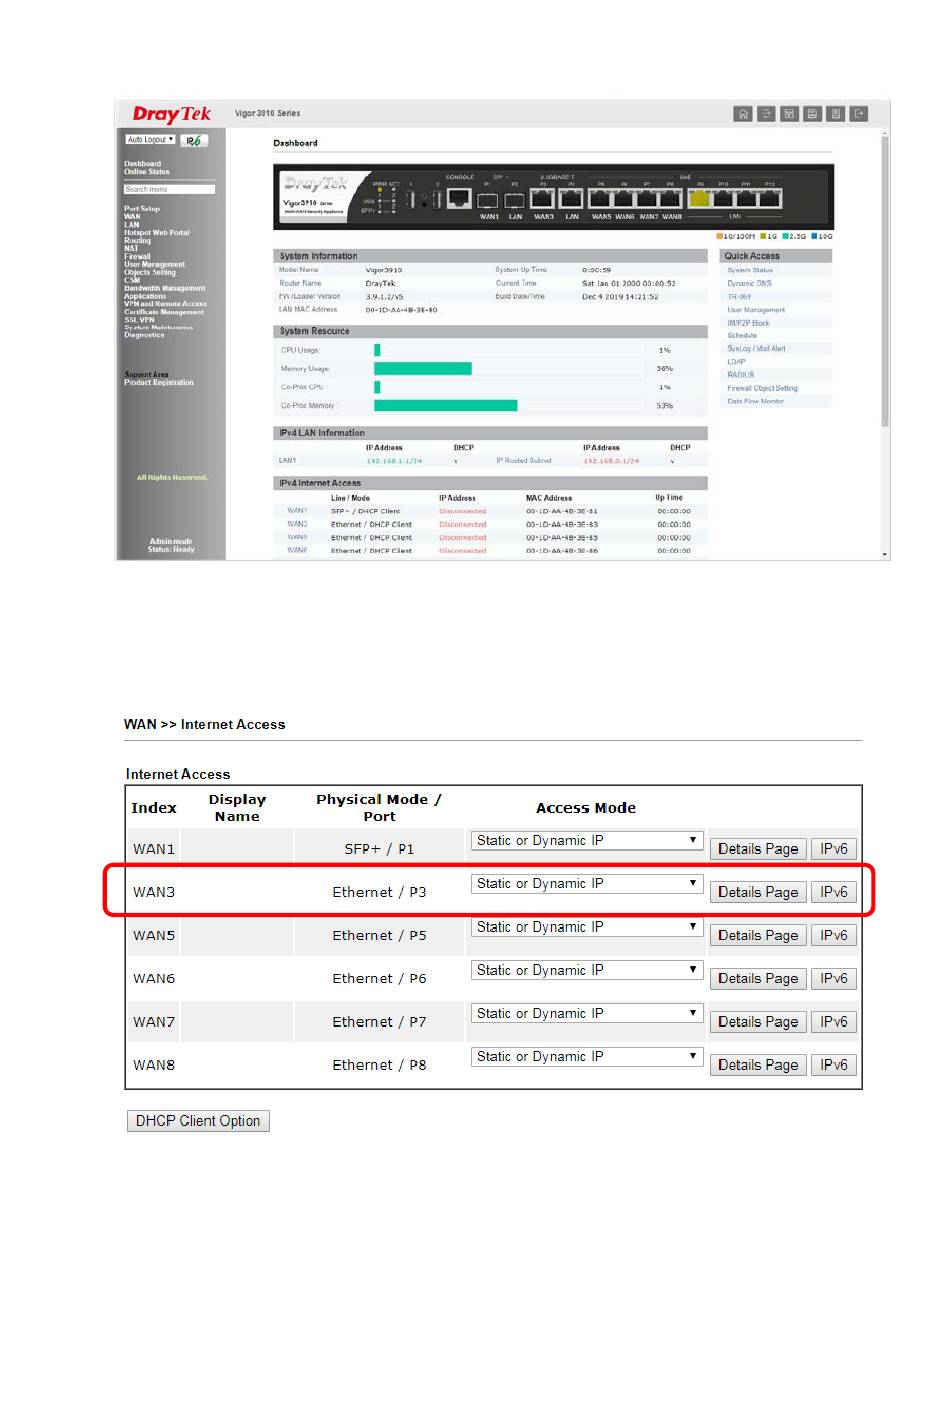950x1409 pixels.
Task: Open WAN7 Access Mode dropdown
Action: [588, 1014]
